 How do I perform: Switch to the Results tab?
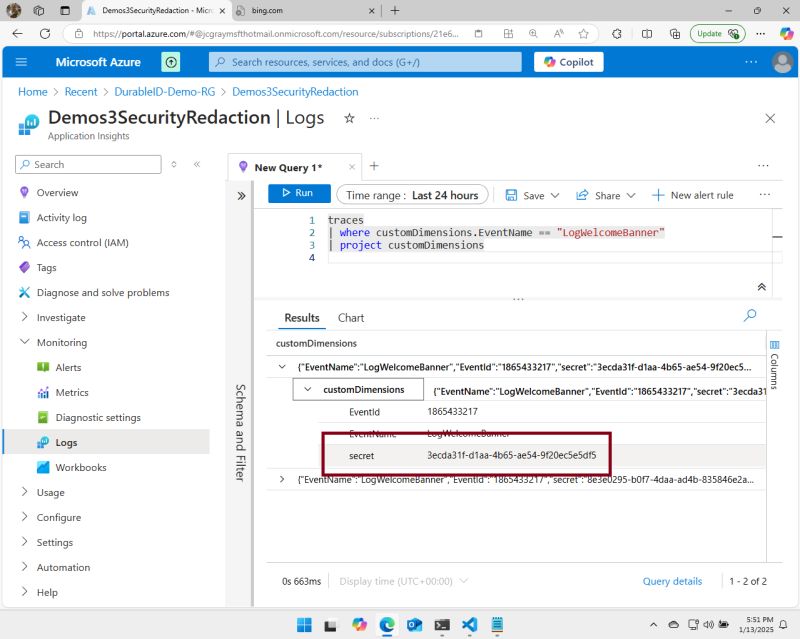point(302,318)
